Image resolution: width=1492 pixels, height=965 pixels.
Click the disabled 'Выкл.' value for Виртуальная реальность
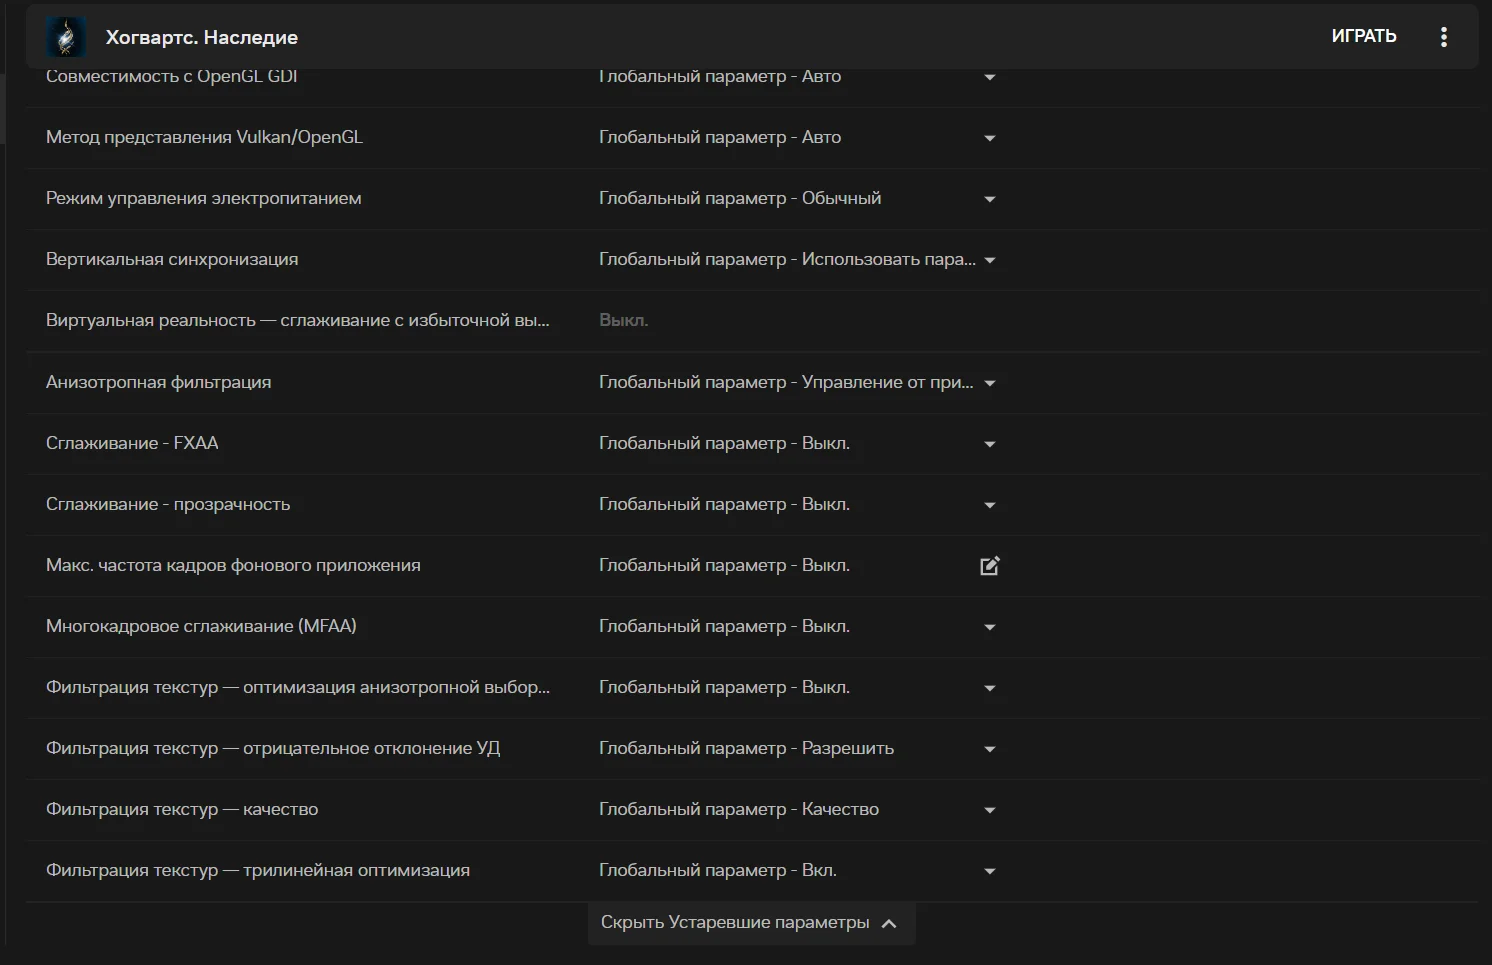[x=623, y=321]
